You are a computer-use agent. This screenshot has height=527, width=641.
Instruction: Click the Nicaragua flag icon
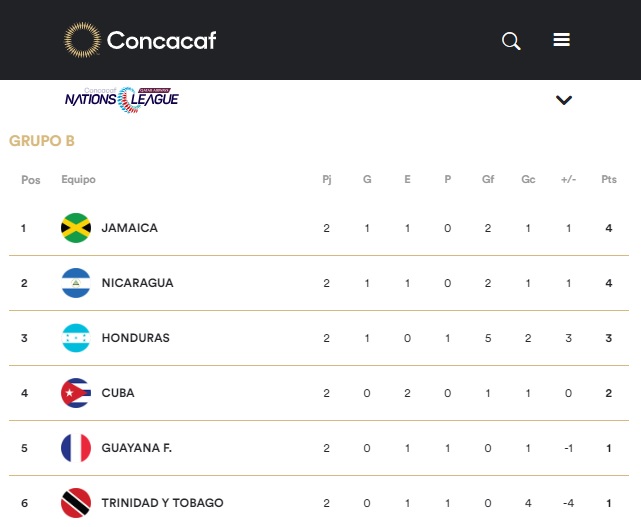(x=76, y=283)
